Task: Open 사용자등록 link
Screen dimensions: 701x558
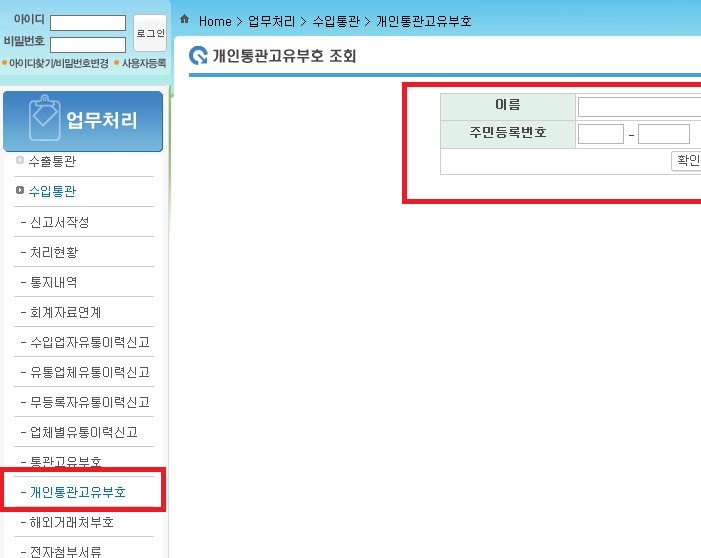Action: (144, 63)
